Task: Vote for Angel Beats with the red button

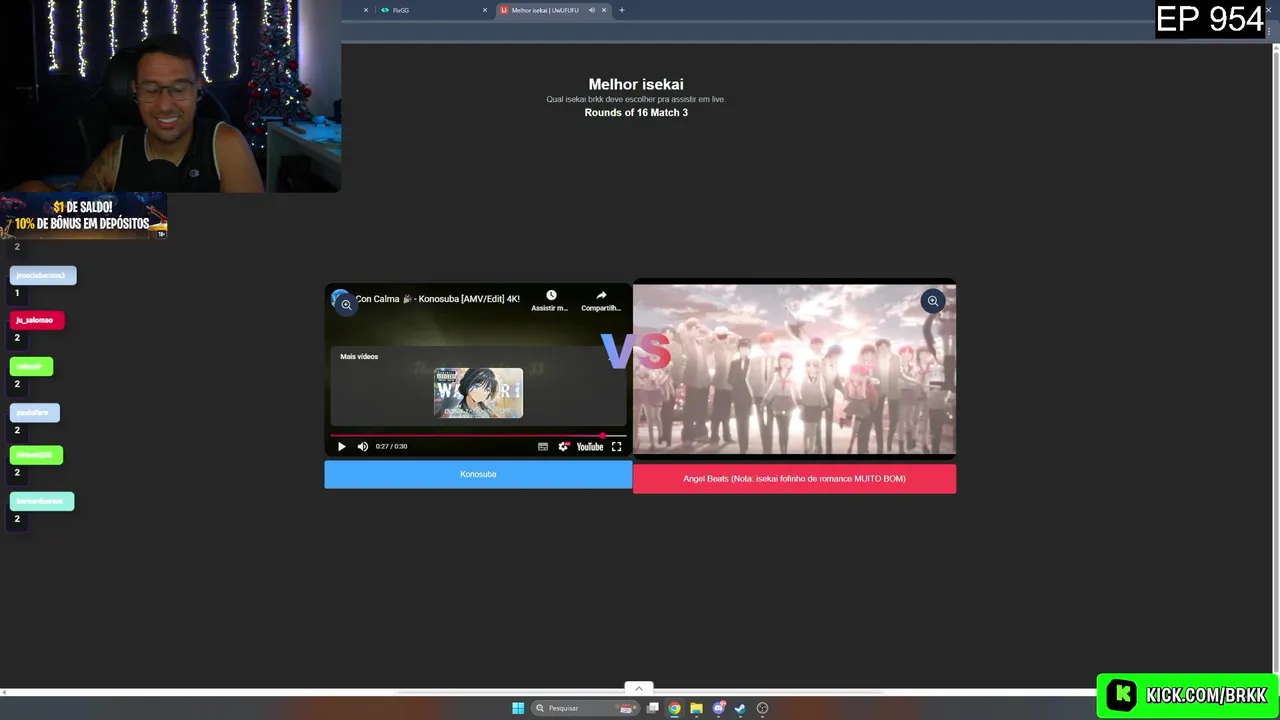Action: [x=794, y=478]
